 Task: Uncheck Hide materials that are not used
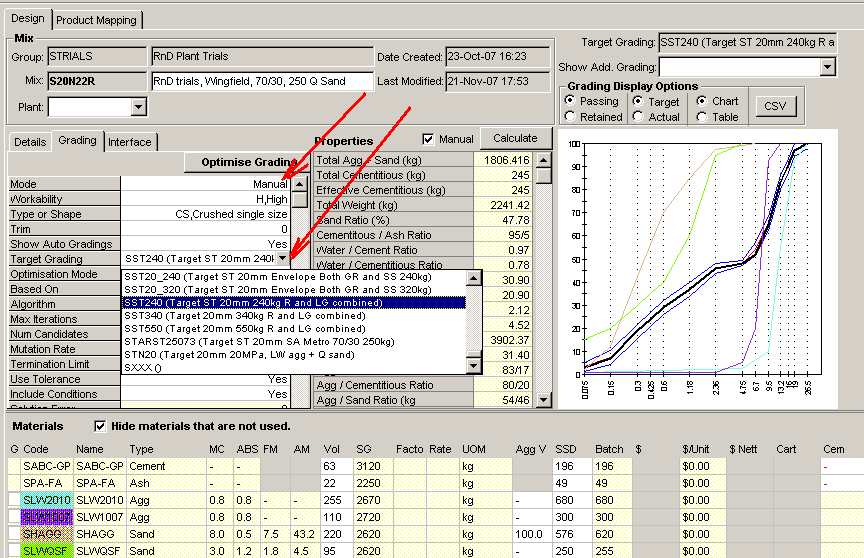[99, 427]
